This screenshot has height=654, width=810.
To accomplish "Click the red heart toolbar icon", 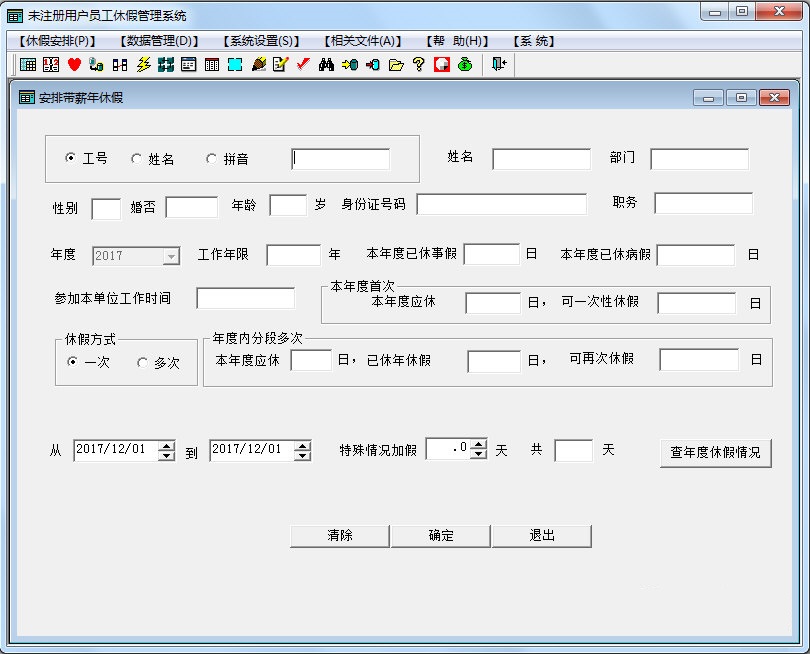I will point(74,65).
